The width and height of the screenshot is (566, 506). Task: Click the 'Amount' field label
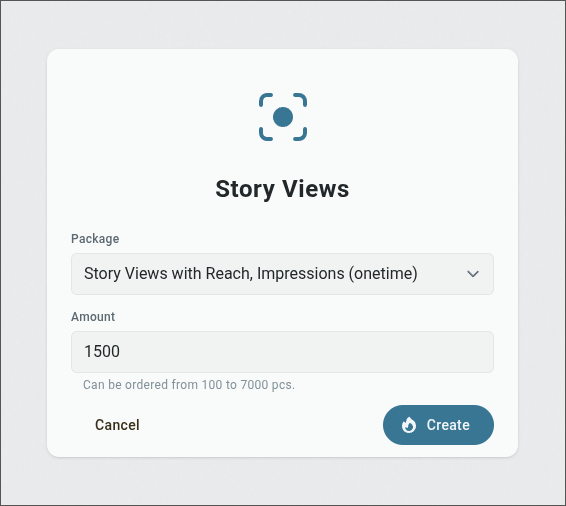[93, 317]
